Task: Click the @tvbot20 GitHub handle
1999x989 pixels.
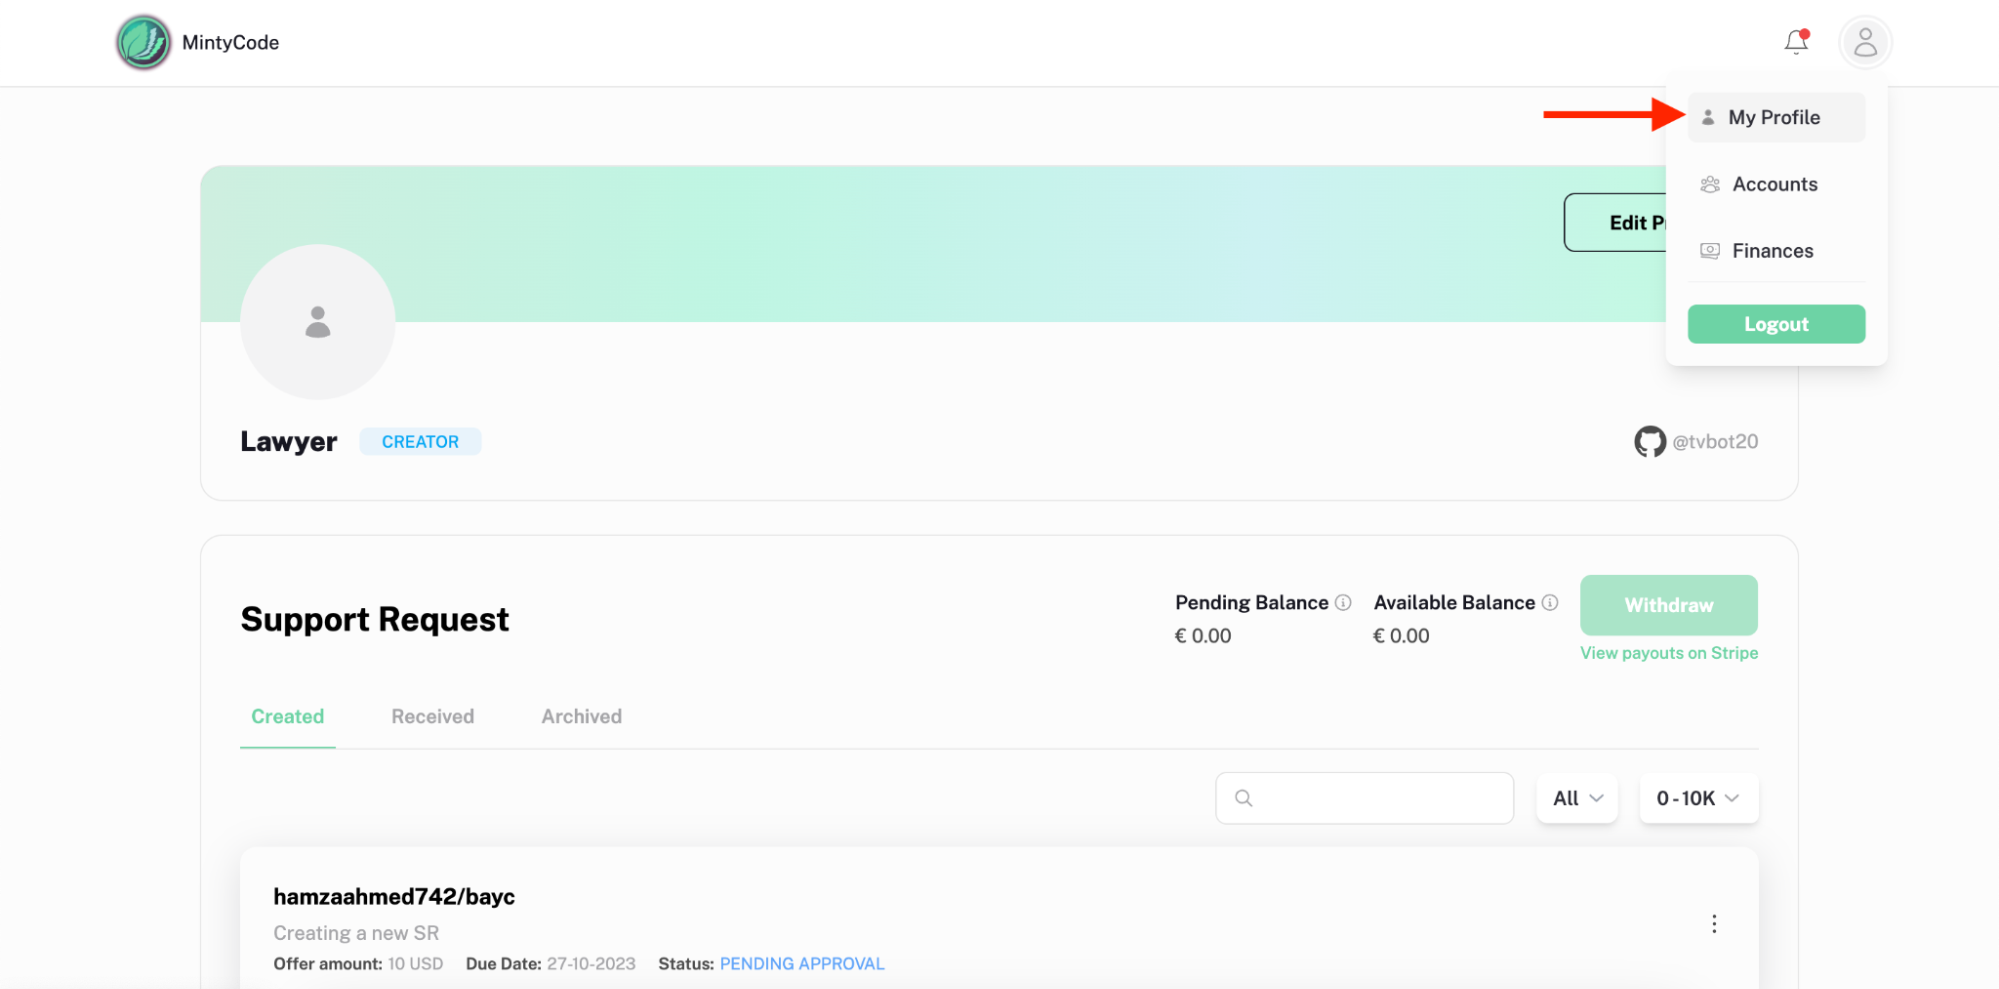Action: tap(1715, 441)
